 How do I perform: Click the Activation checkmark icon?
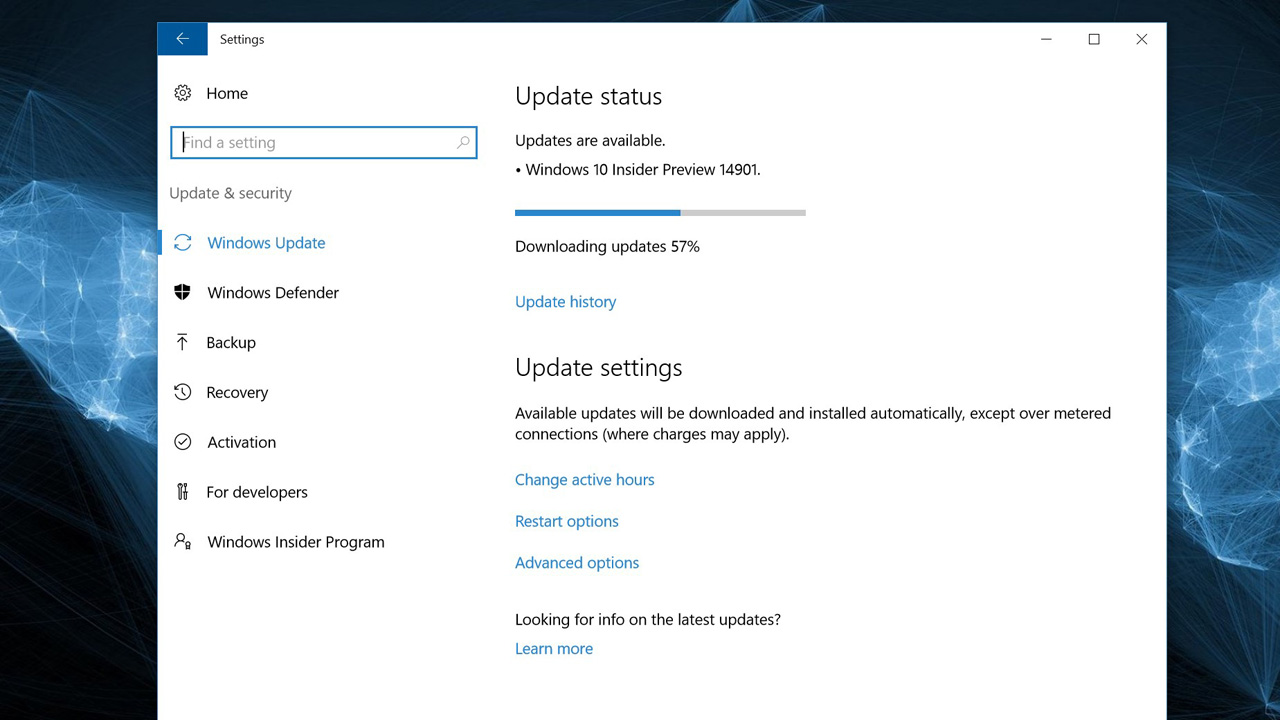[x=183, y=442]
